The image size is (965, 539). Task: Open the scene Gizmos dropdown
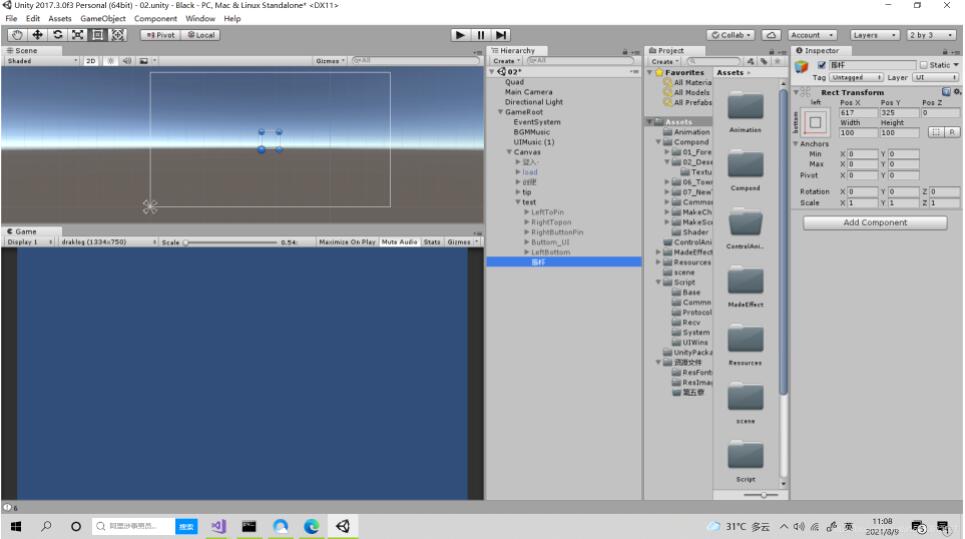pos(330,61)
